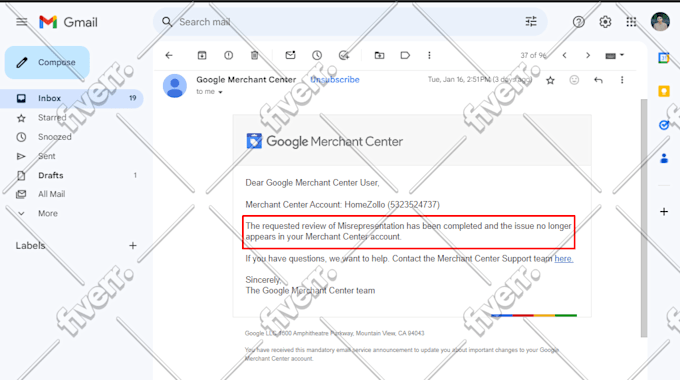
Task: Open the Starred folder
Action: pos(72,118)
